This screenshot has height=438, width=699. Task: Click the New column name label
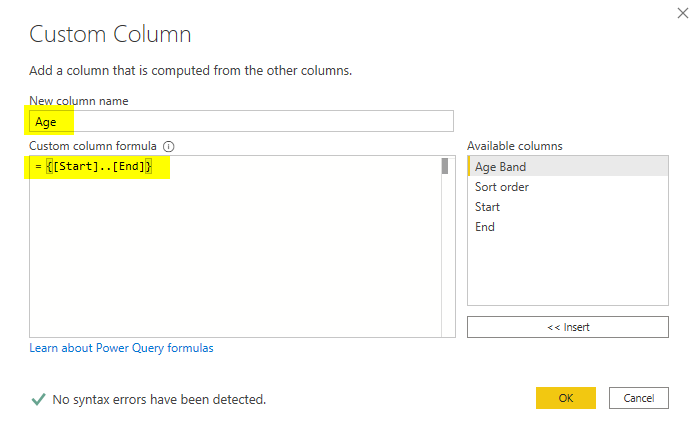coord(79,100)
